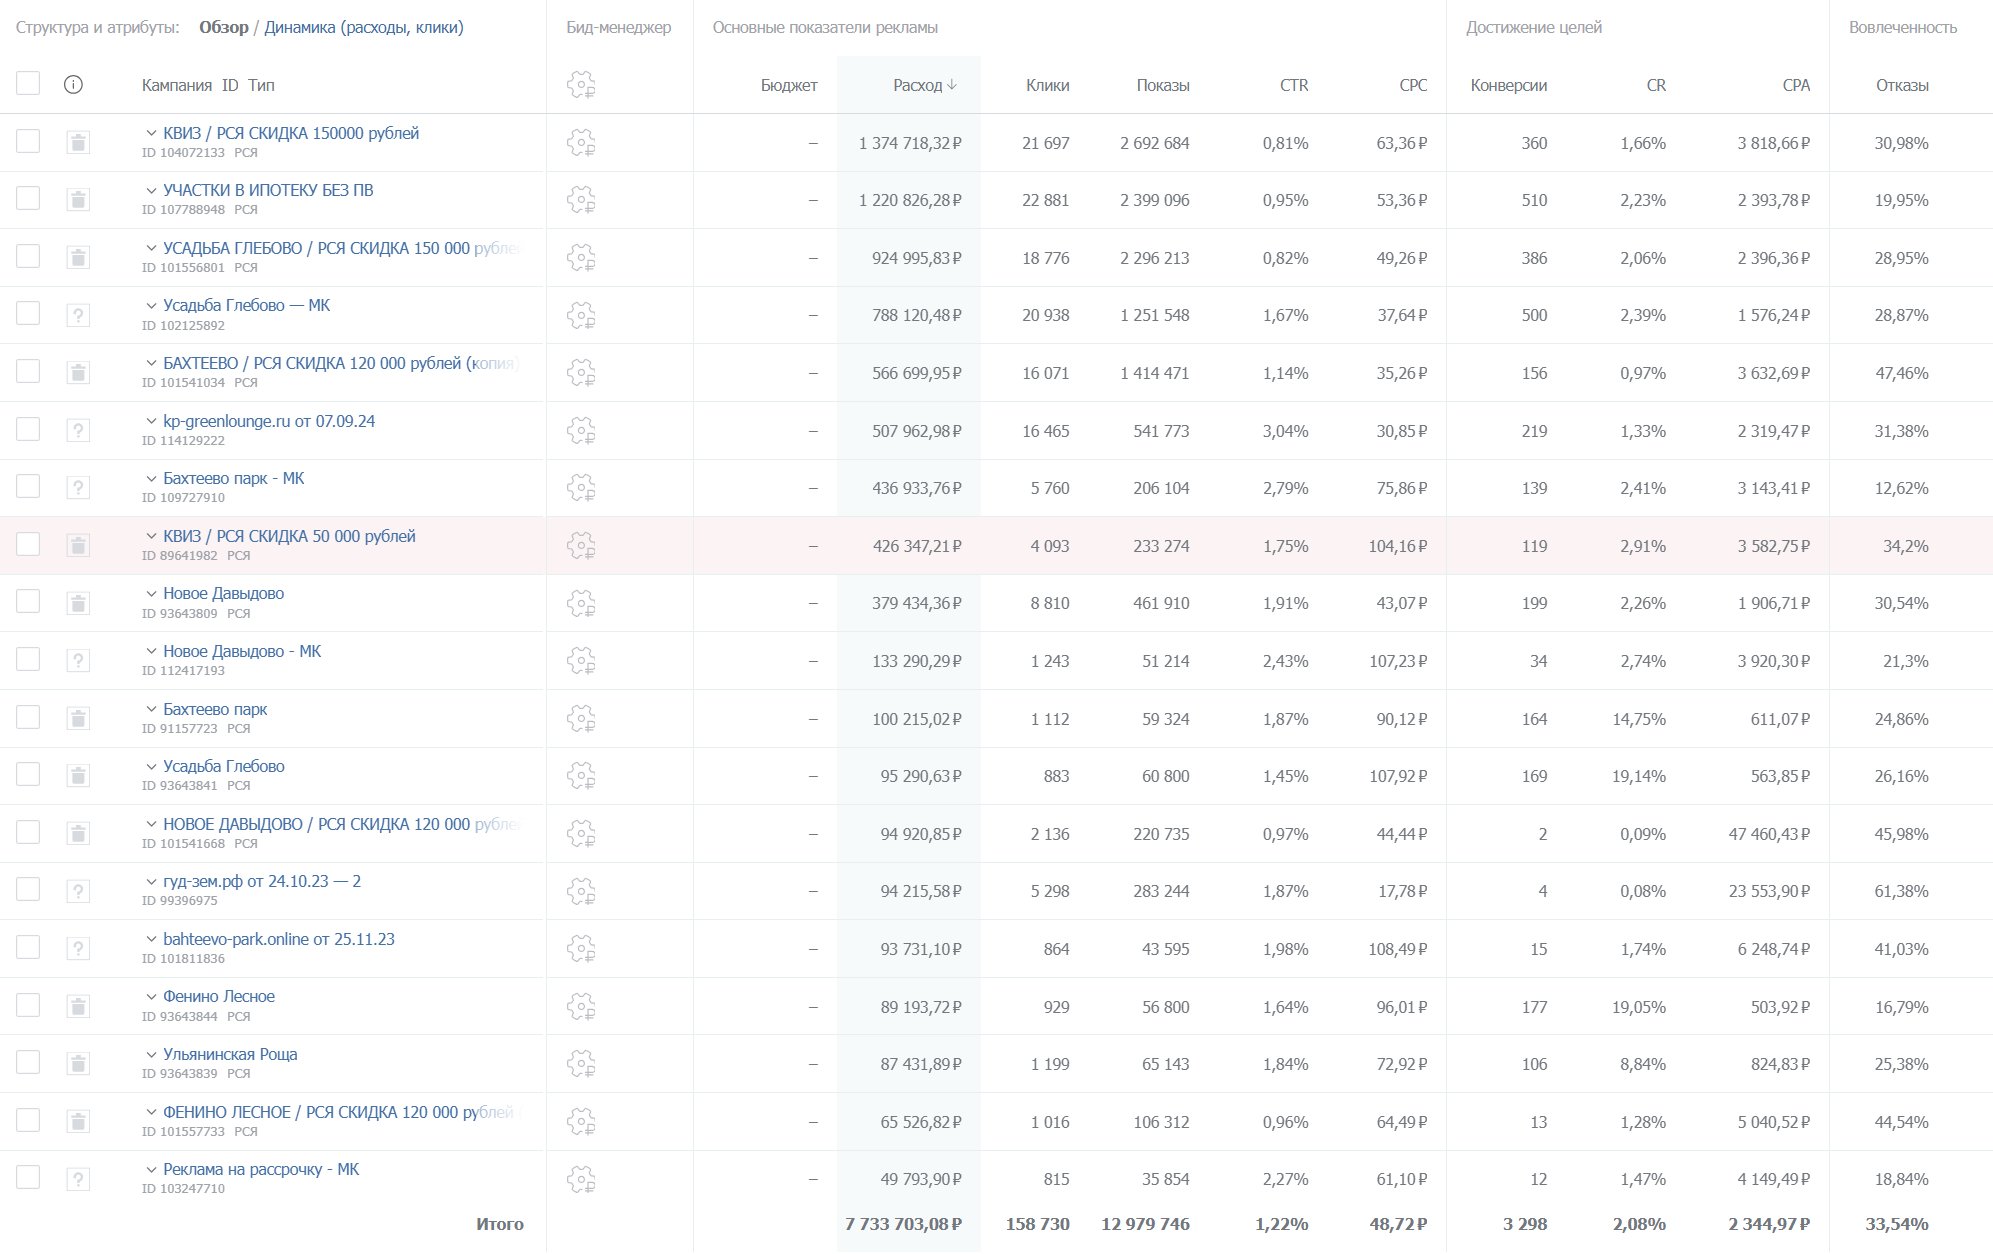Open bid manager gear for УЧАСТКИ В ИПОТЕКУ БЕЗ ПВ
Image resolution: width=1993 pixels, height=1254 pixels.
click(x=581, y=200)
